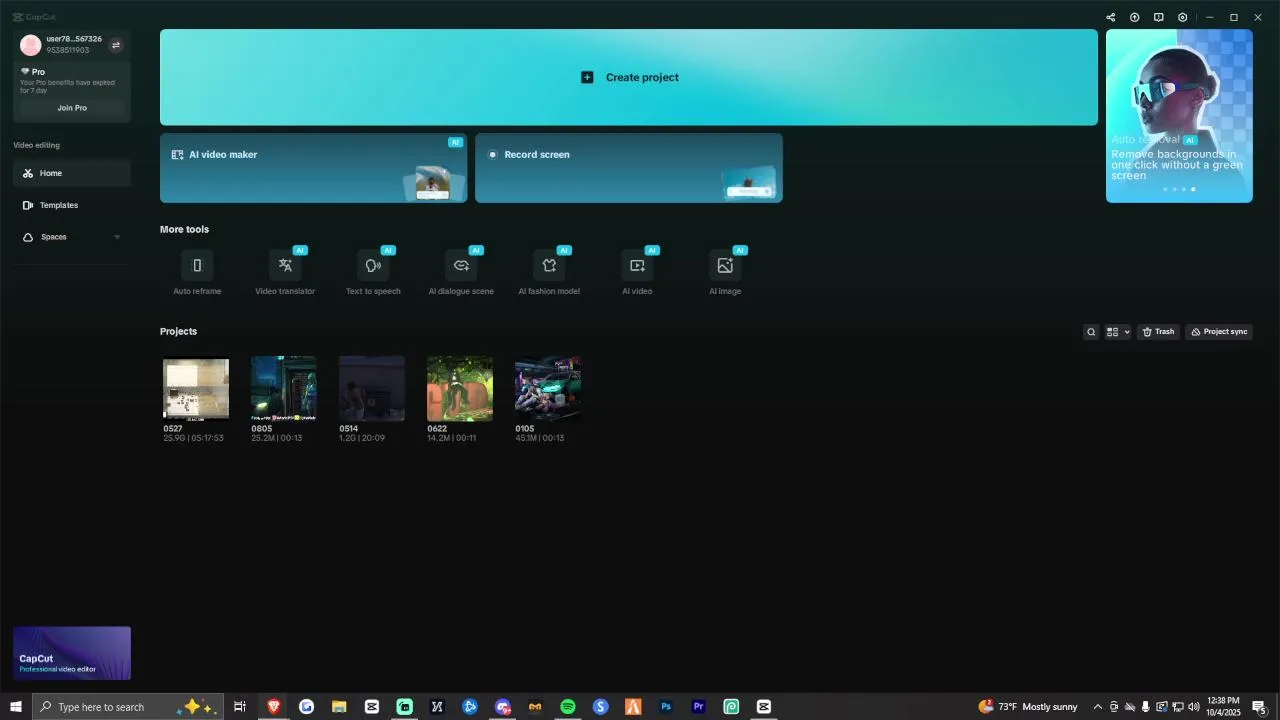Open Premiere Pro from the taskbar
Image resolution: width=1280 pixels, height=720 pixels.
click(699, 707)
